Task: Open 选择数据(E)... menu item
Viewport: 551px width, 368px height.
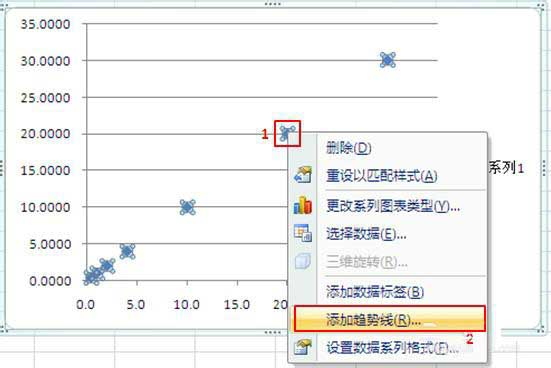Action: click(366, 233)
